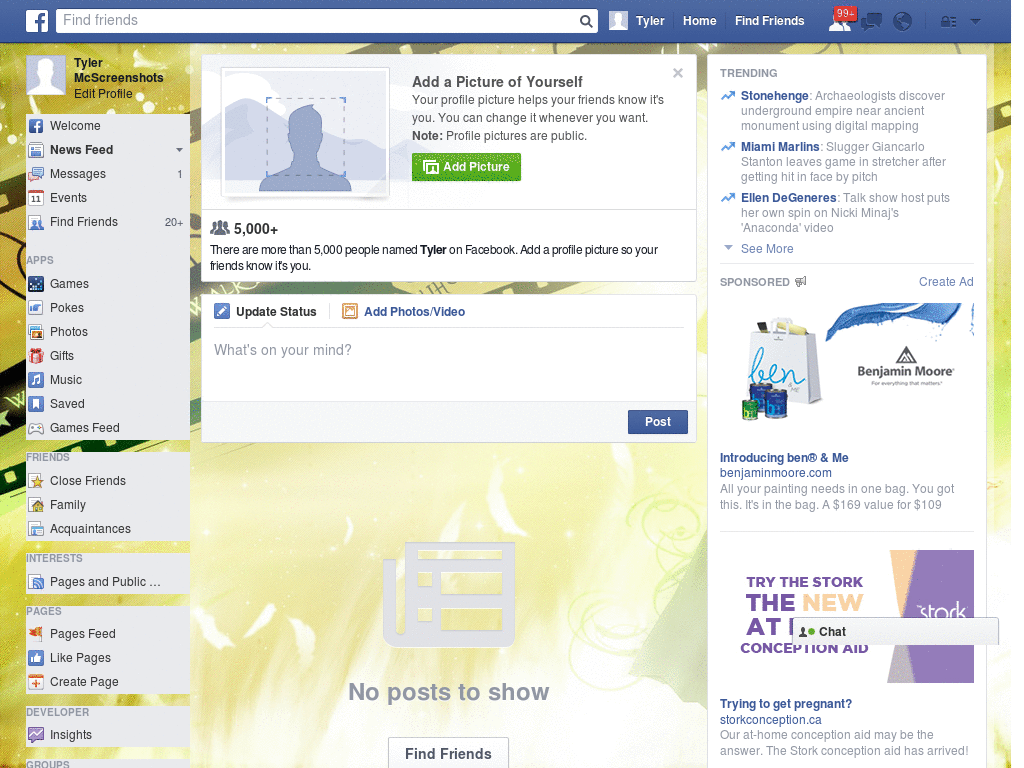Click the Messages sidebar icon
This screenshot has height=768, width=1024.
37,174
